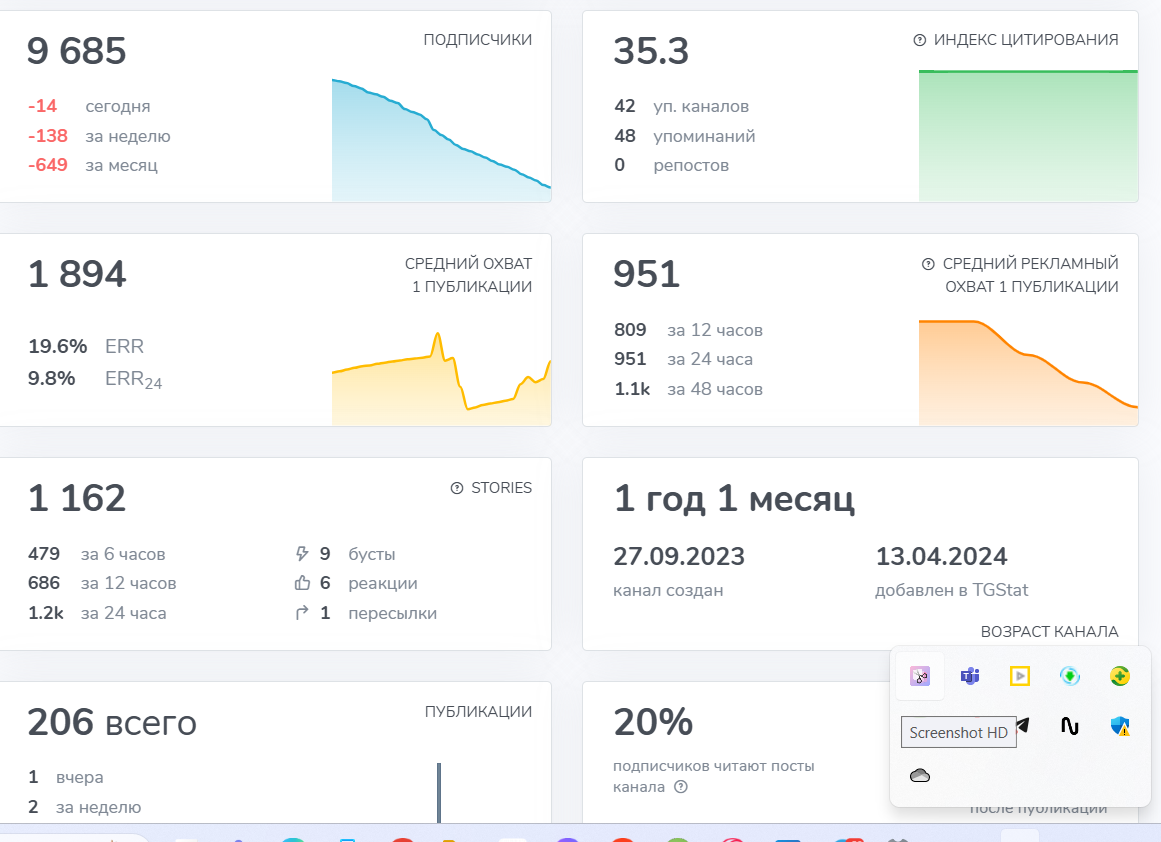This screenshot has width=1161, height=842.
Task: Open Microsoft Teams tray icon
Action: (x=970, y=676)
